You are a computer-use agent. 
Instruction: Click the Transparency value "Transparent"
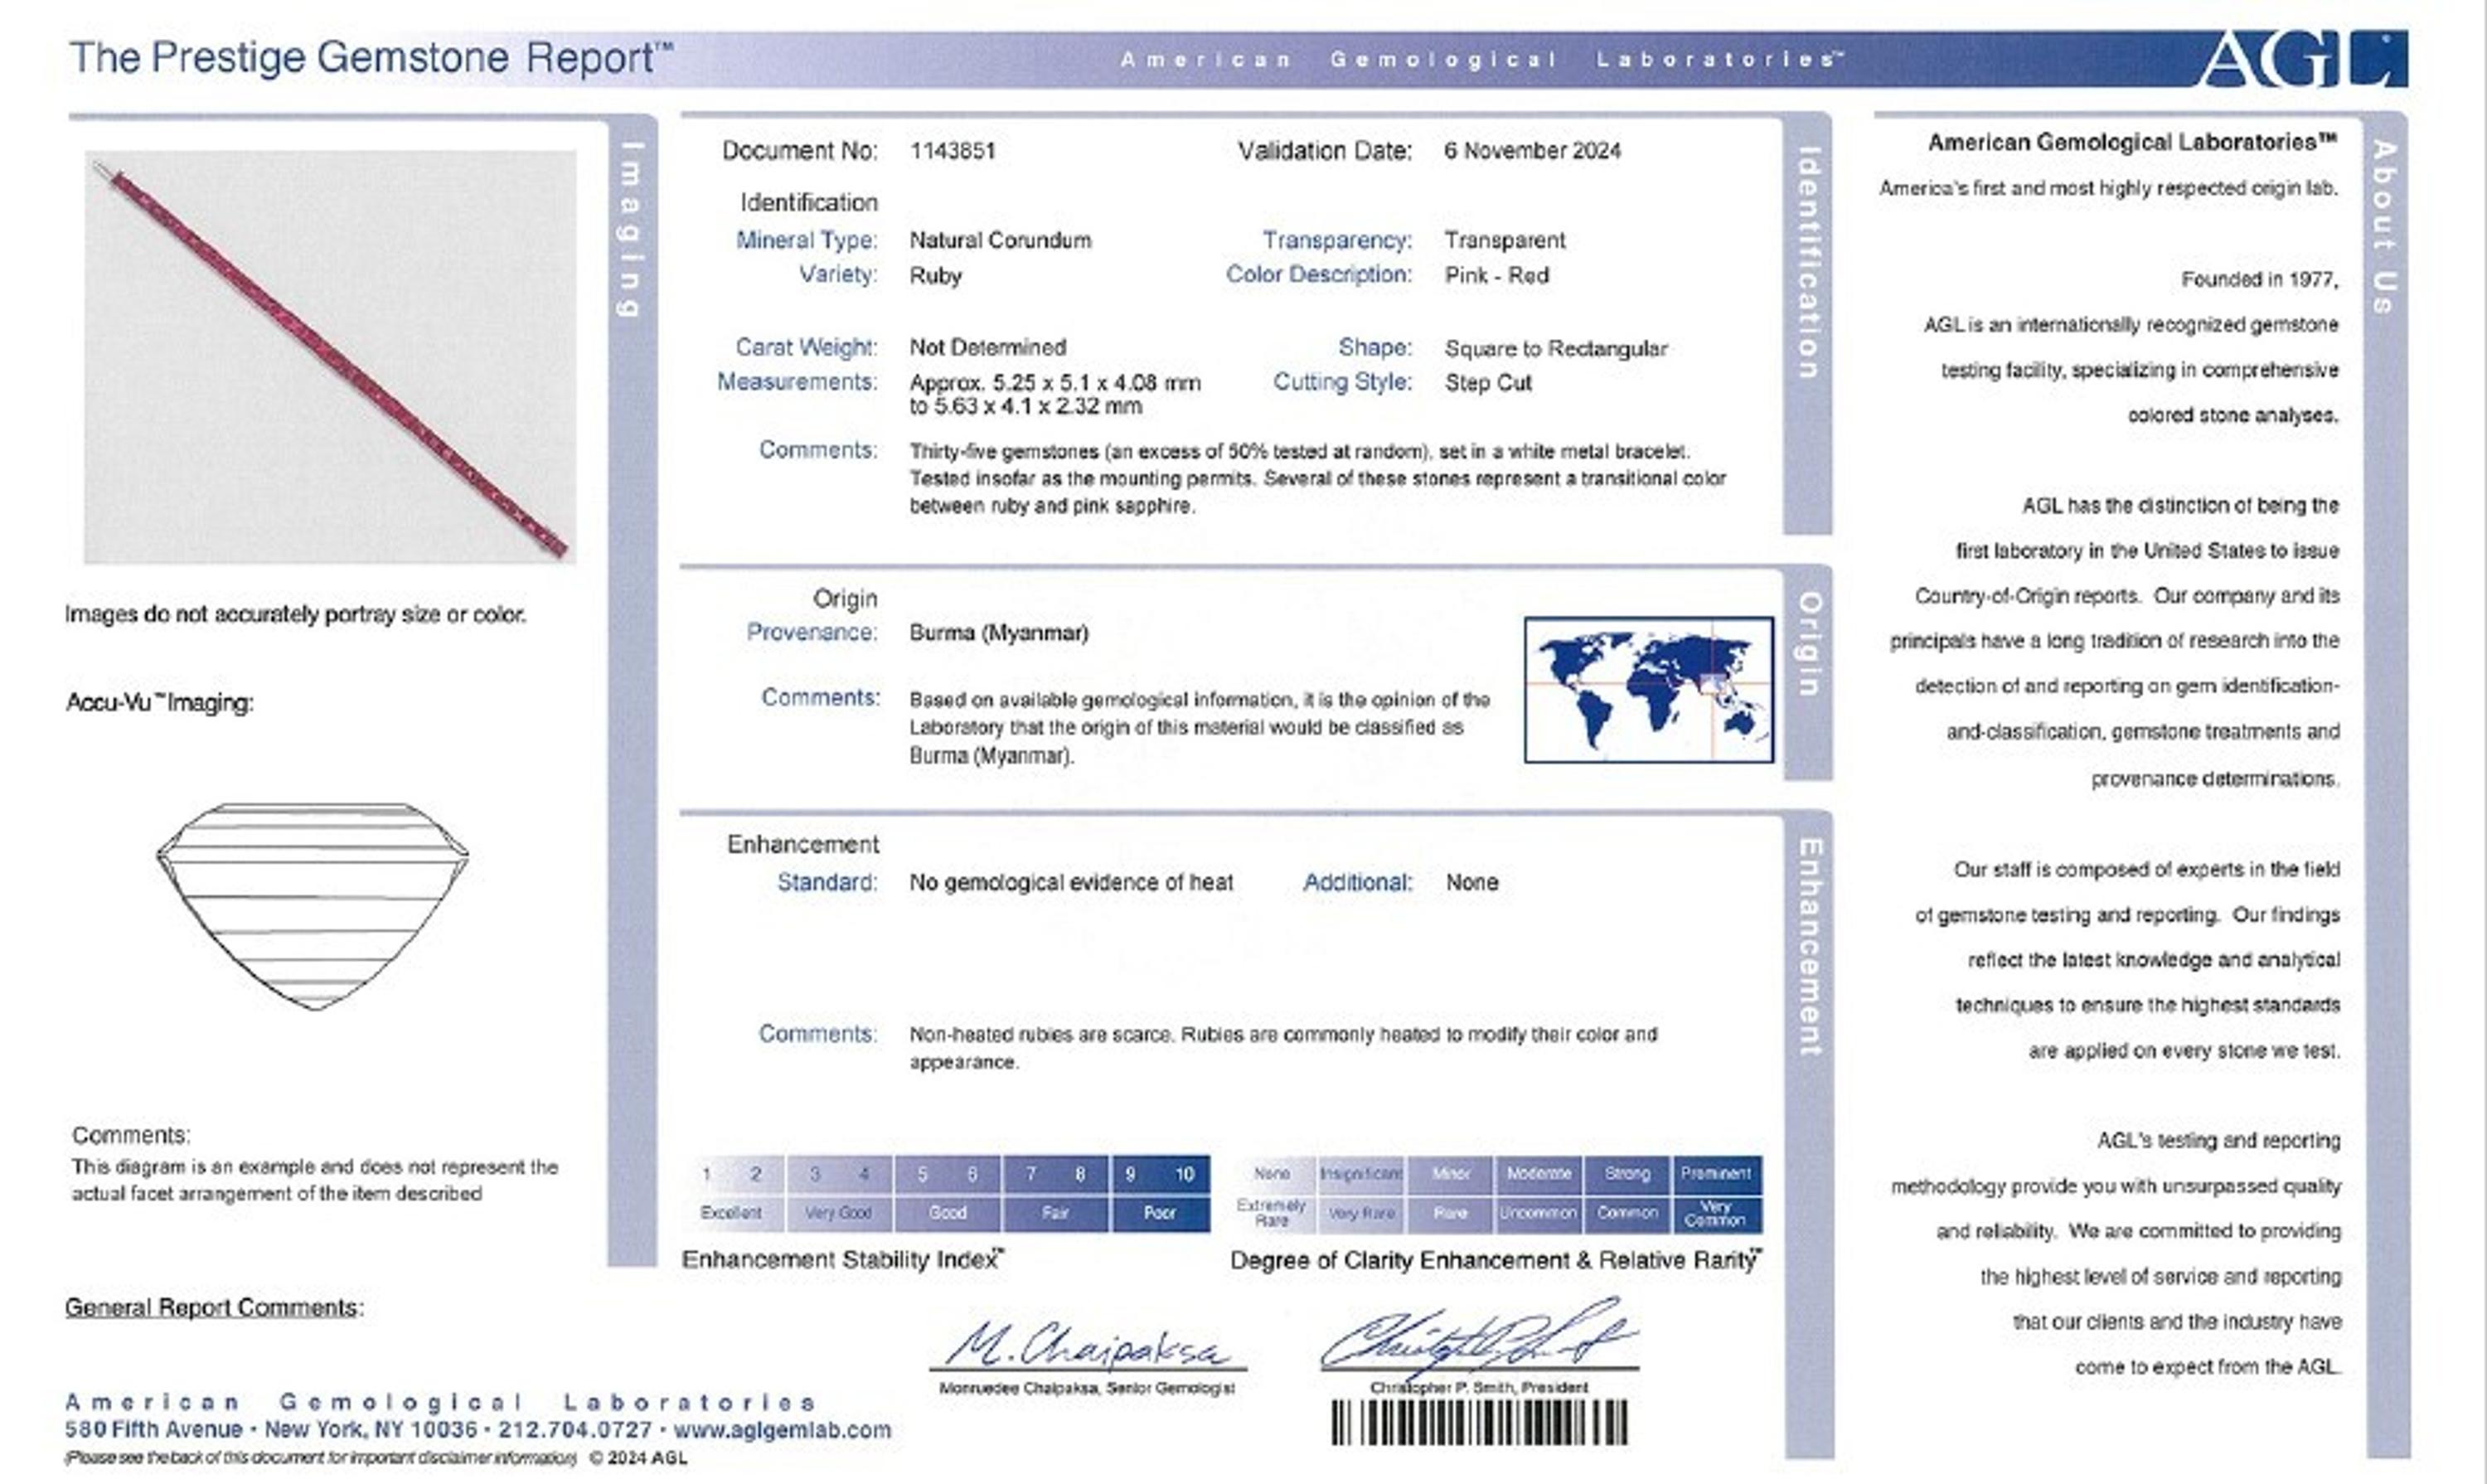click(x=1505, y=240)
